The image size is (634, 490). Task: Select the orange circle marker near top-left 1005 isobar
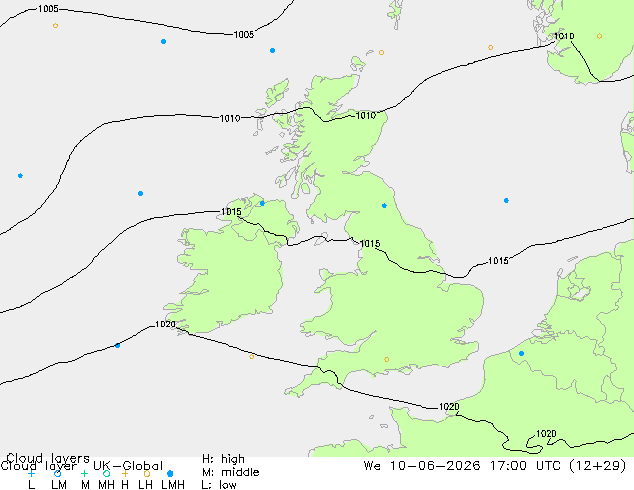tap(55, 26)
